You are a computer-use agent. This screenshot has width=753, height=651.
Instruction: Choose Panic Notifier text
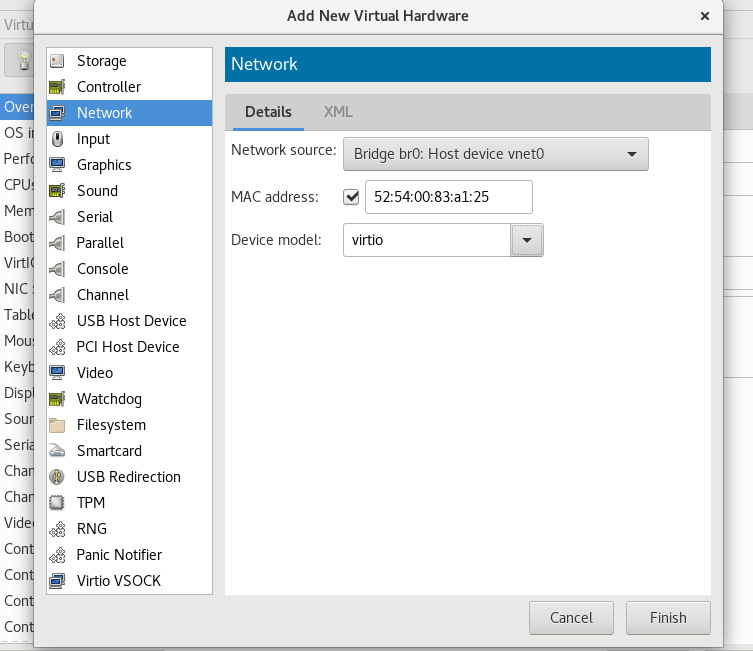click(120, 555)
